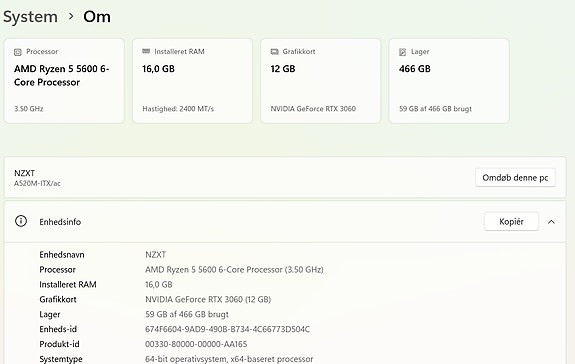Image resolution: width=575 pixels, height=364 pixels.
Task: Click the Enheds-id label
Action: pos(58,329)
